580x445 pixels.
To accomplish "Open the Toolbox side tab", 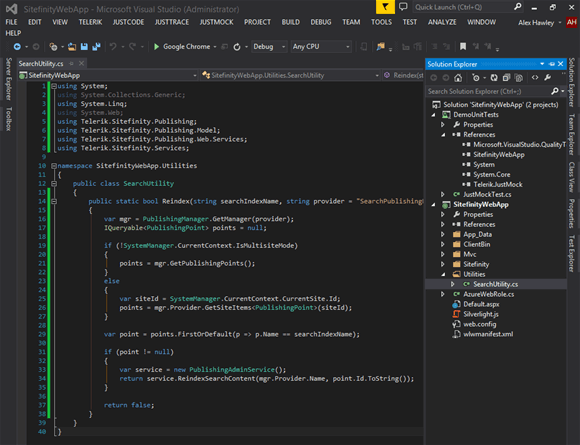I will [9, 119].
